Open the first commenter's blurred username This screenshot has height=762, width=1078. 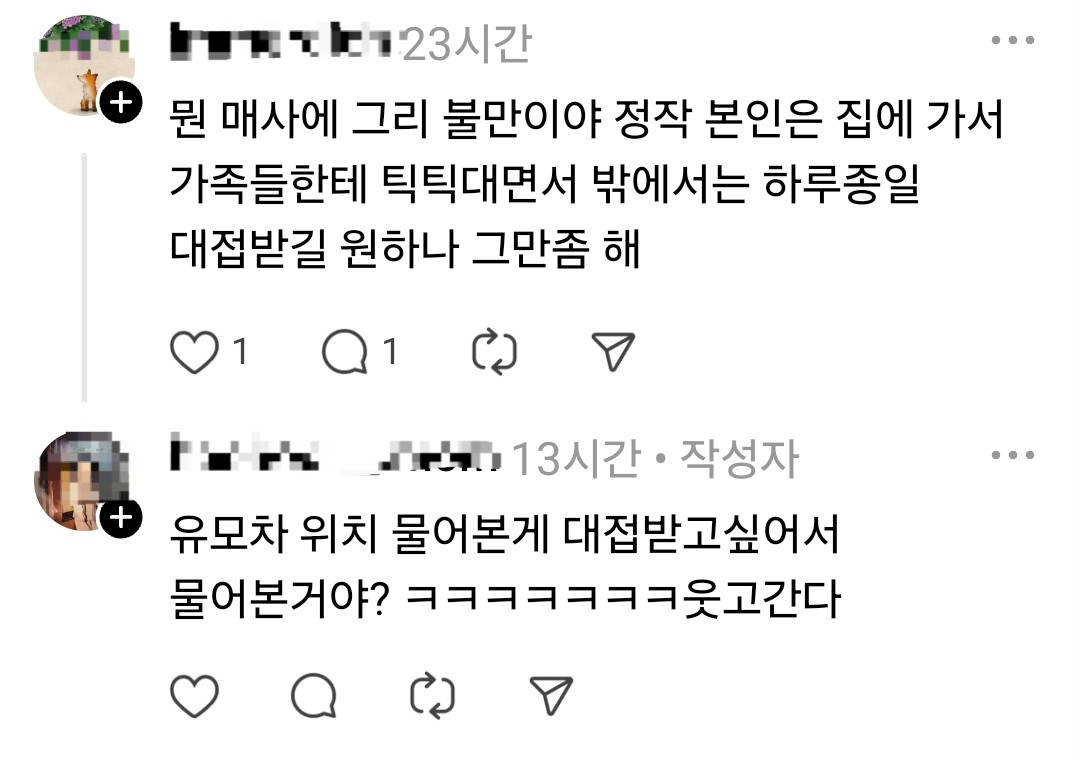point(282,41)
